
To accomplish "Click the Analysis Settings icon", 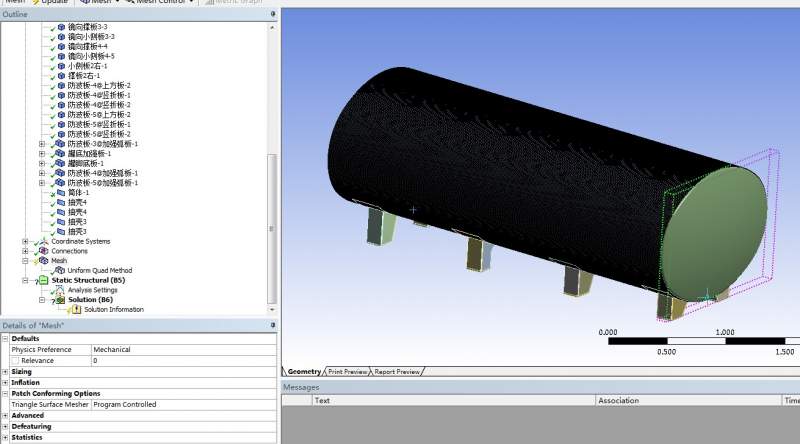I will tap(60, 290).
